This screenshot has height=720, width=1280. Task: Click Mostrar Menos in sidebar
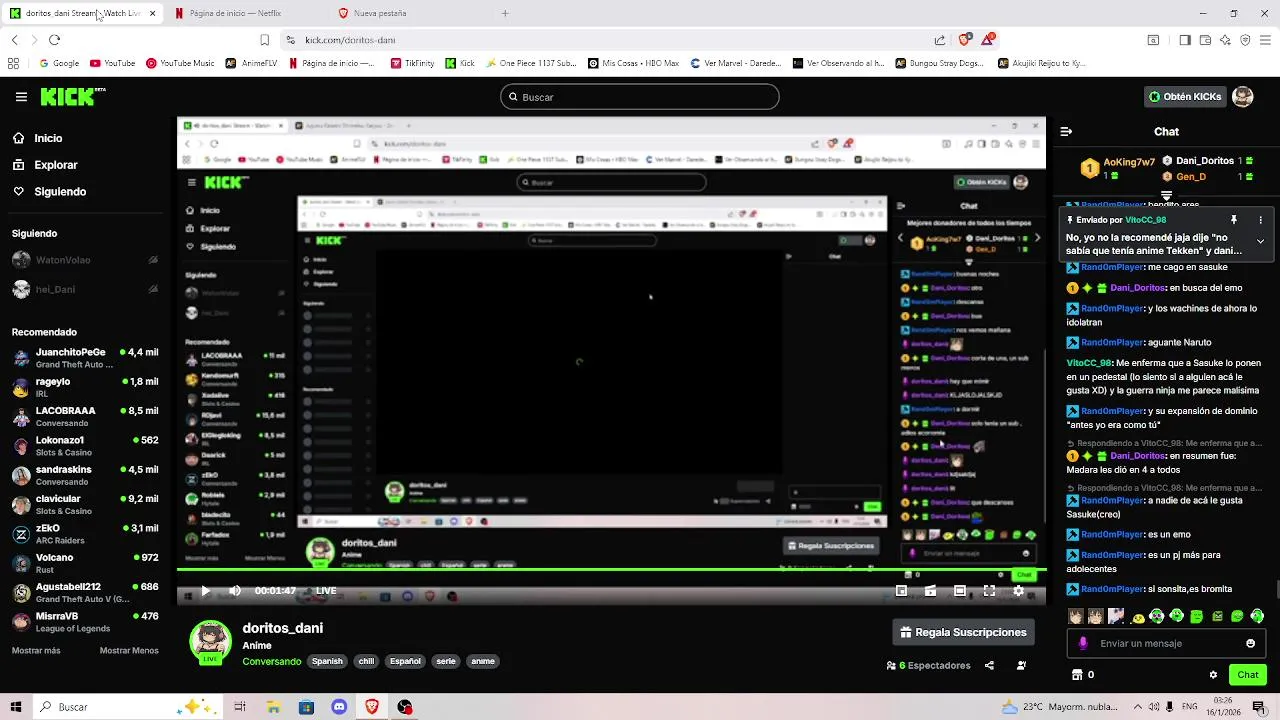129,650
